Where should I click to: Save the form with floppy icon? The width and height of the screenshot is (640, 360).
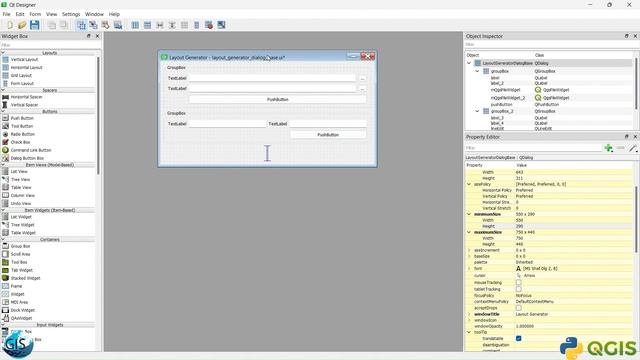35,25
